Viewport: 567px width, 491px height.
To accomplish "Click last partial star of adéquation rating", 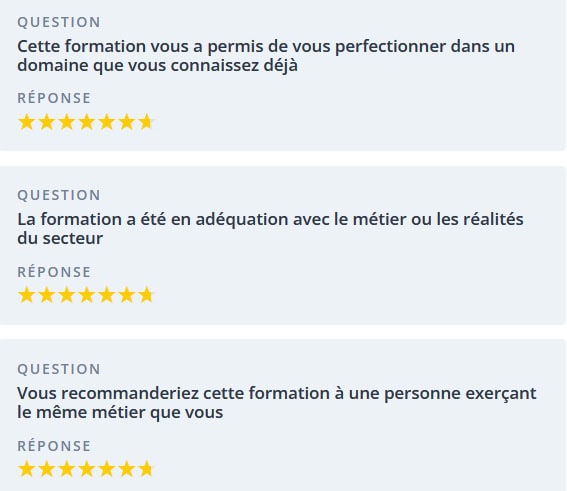I will (x=145, y=295).
